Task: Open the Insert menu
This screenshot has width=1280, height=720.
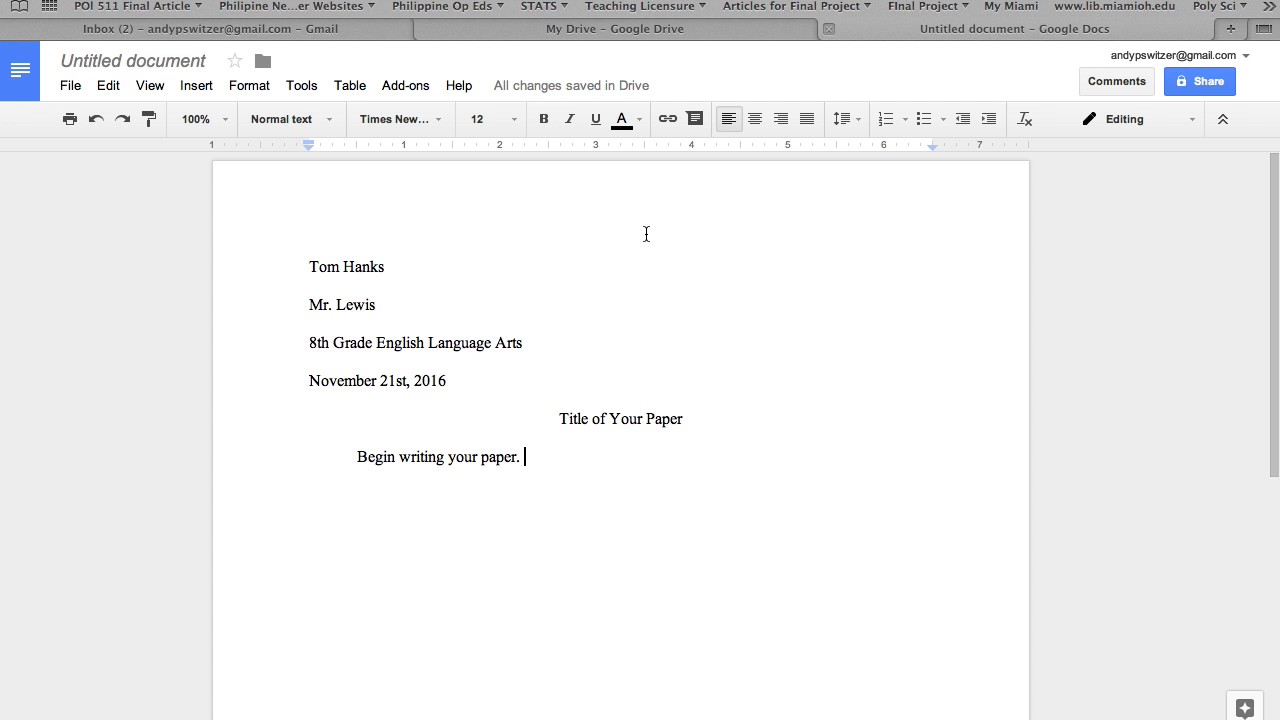Action: pyautogui.click(x=196, y=86)
